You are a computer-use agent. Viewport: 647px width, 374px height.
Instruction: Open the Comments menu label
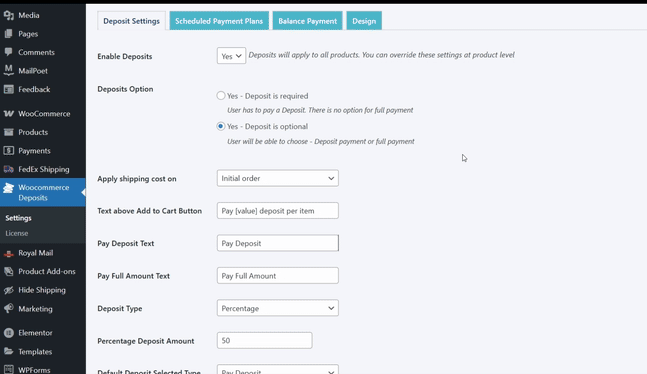pos(36,52)
